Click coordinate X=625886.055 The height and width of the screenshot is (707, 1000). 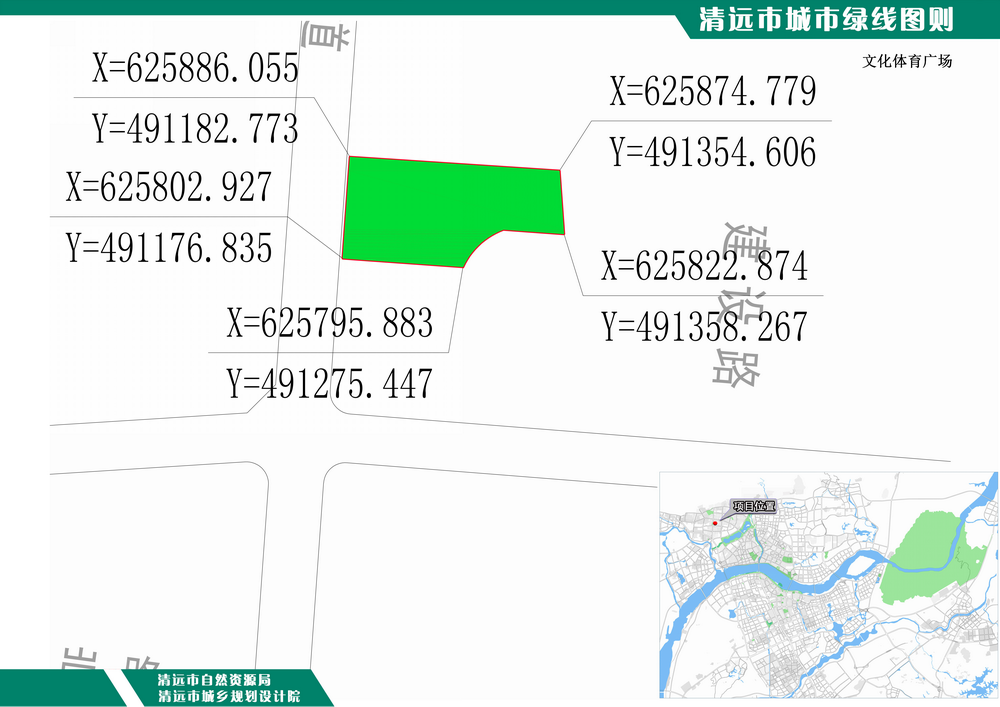coord(195,68)
